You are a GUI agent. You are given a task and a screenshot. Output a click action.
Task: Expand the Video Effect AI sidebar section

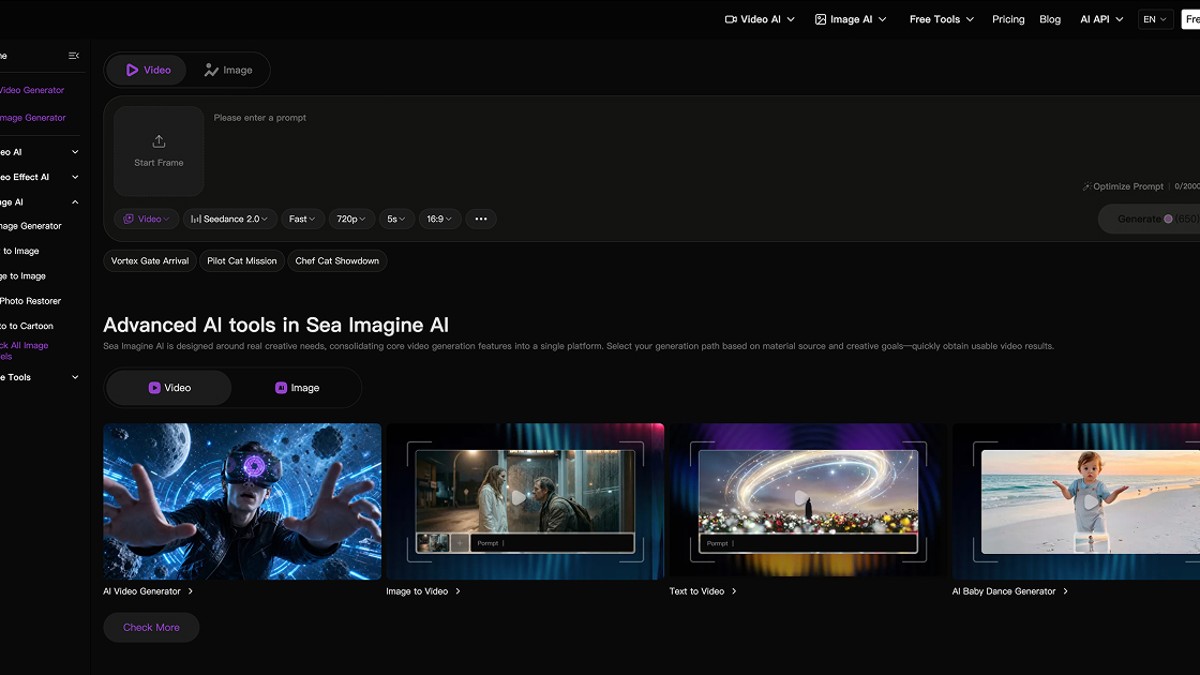tap(40, 177)
